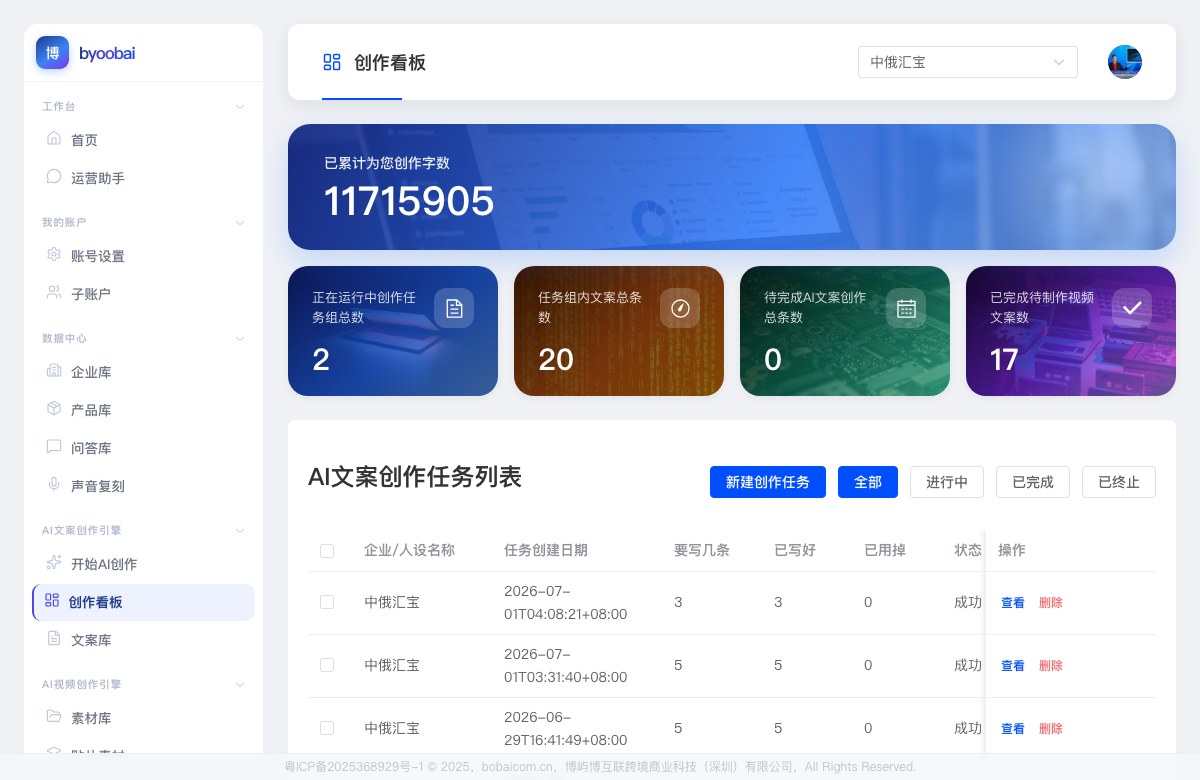Open 账号设置 gear icon
Image resolution: width=1200 pixels, height=780 pixels.
point(54,255)
